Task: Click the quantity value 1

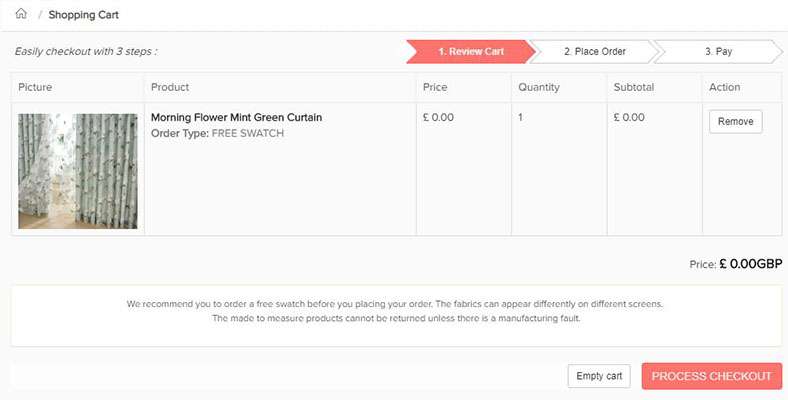Action: click(520, 117)
